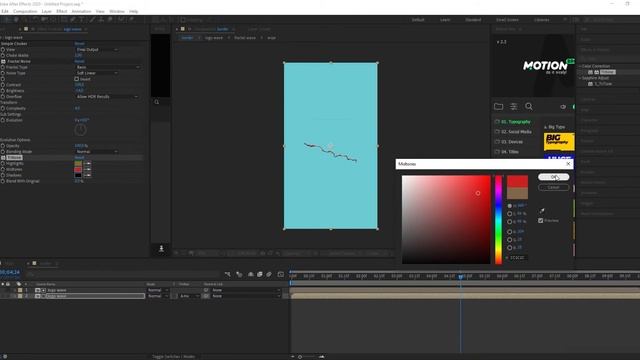Select the first B (brightness) radio button
The width and height of the screenshot is (640, 360).
pyautogui.click(x=509, y=222)
